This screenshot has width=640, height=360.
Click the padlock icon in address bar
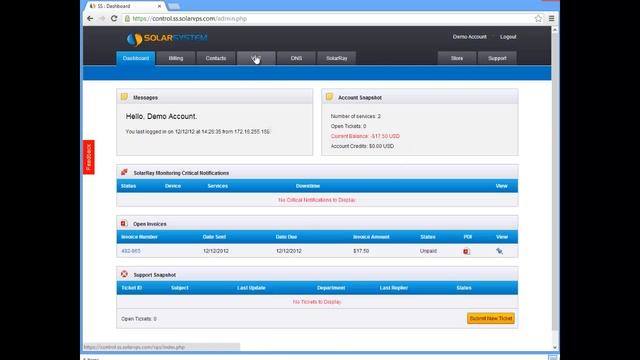click(x=127, y=18)
